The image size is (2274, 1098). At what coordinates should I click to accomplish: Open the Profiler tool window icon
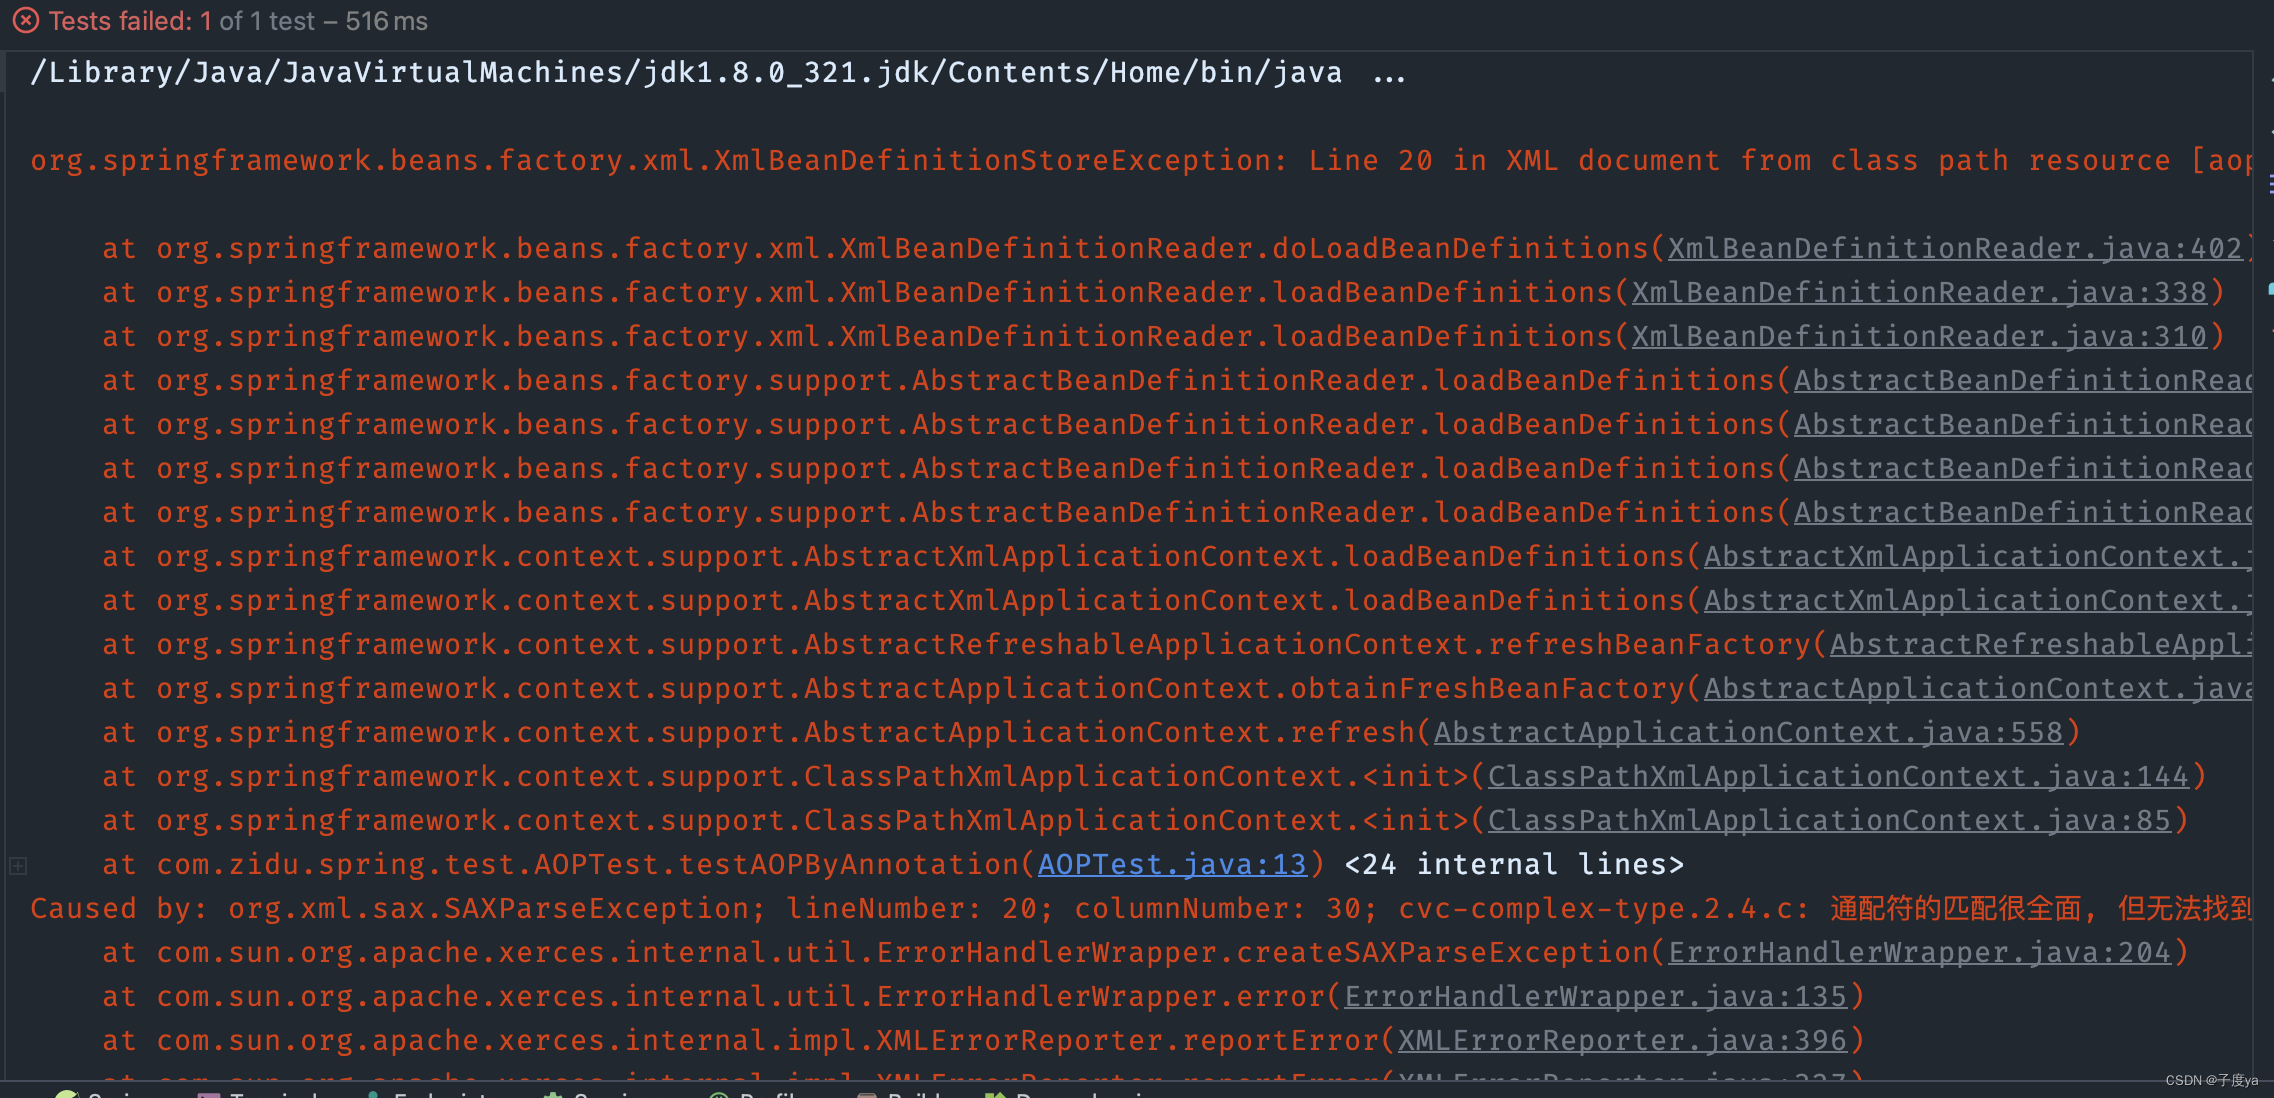point(719,1093)
